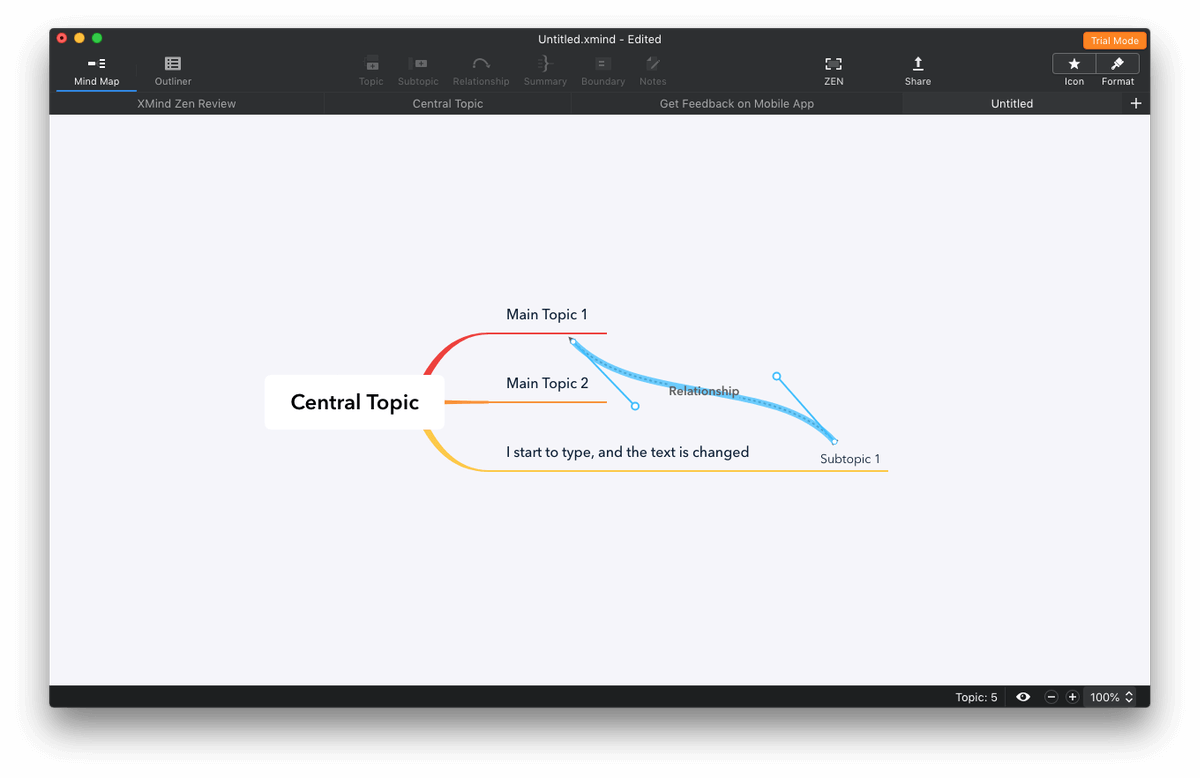Add a Boundary from the toolbar
The height and width of the screenshot is (778, 1200).
pyautogui.click(x=603, y=70)
